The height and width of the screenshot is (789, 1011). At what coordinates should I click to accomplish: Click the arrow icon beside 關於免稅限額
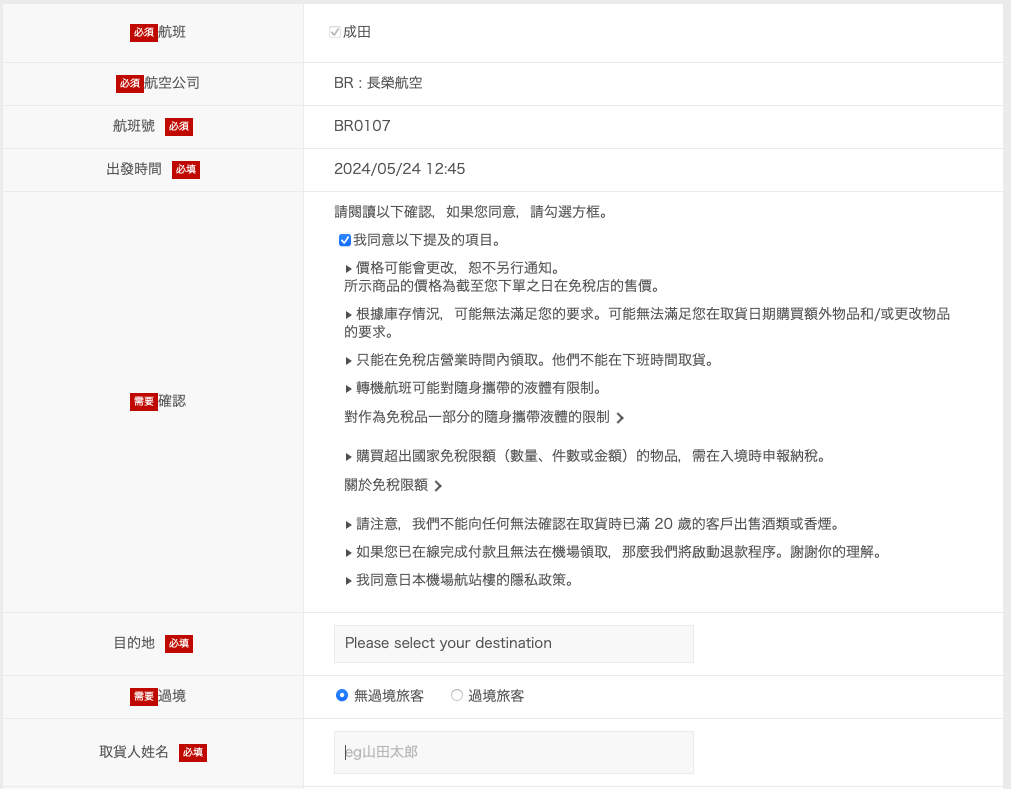pos(438,486)
